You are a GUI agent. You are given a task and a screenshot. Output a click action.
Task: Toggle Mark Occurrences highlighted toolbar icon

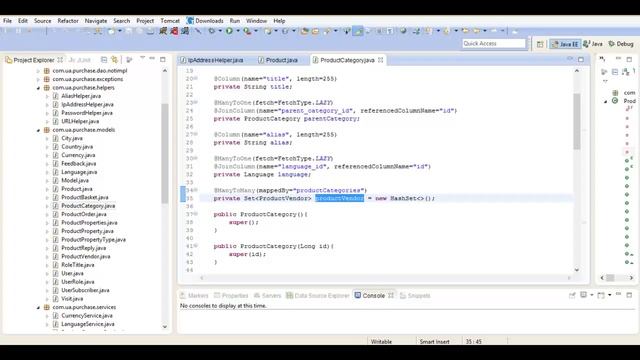click(358, 31)
